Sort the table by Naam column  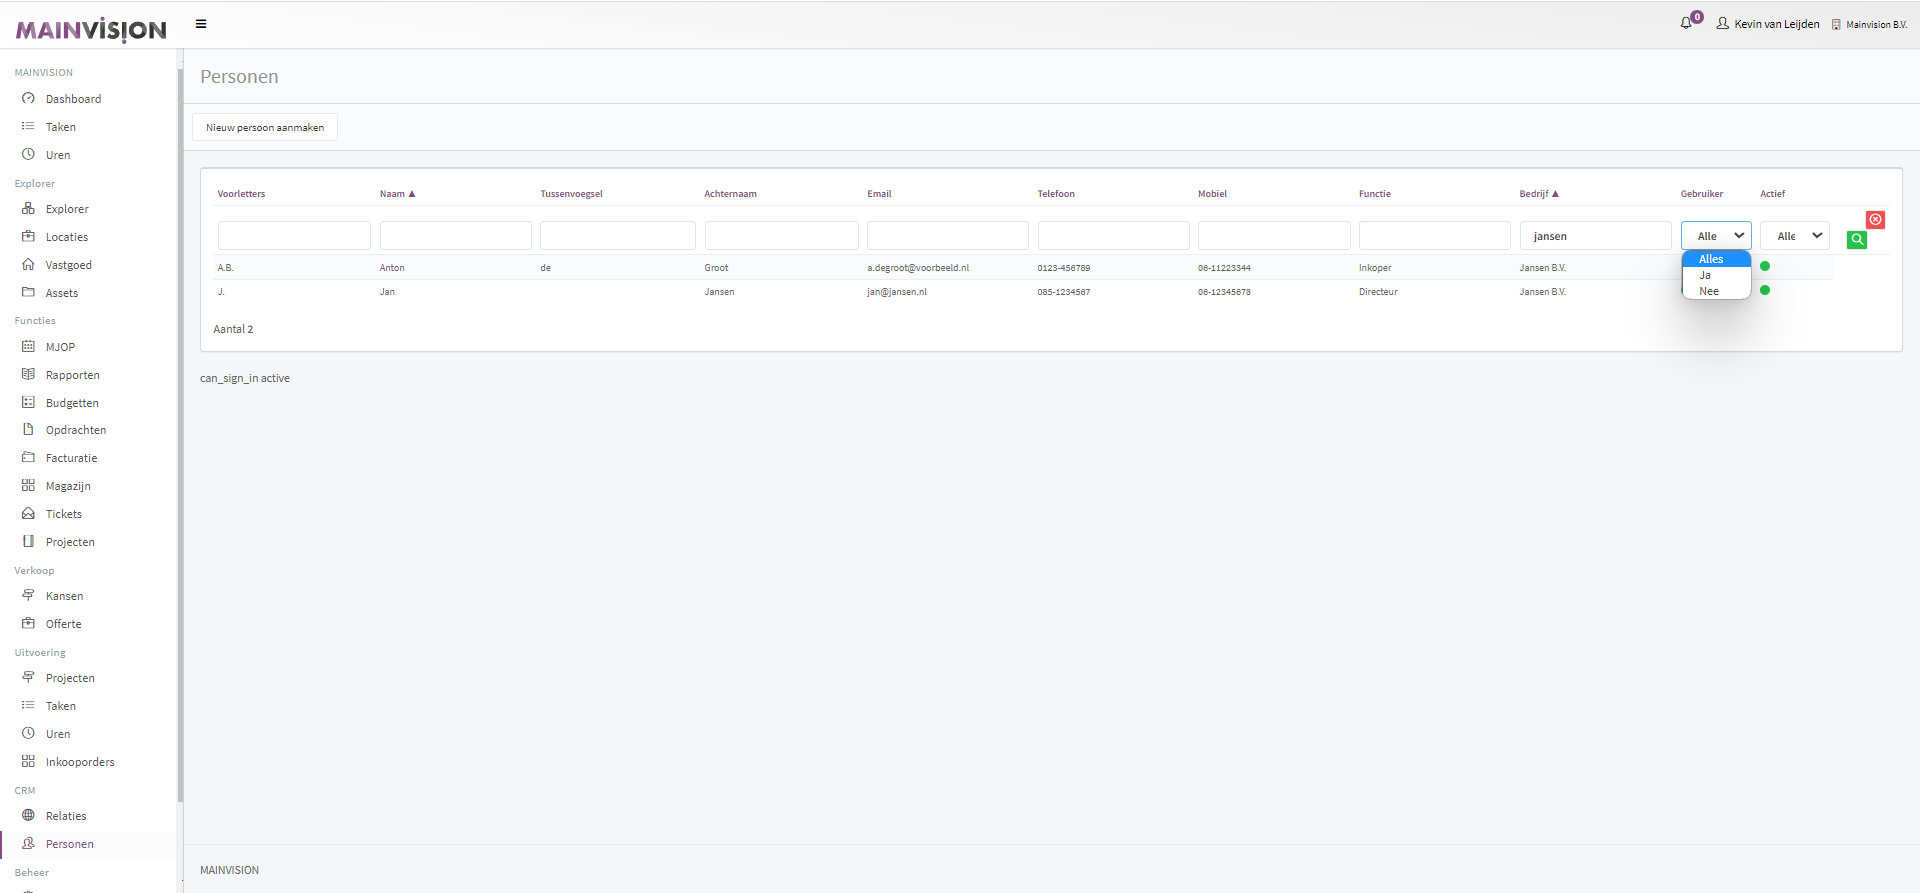point(397,194)
